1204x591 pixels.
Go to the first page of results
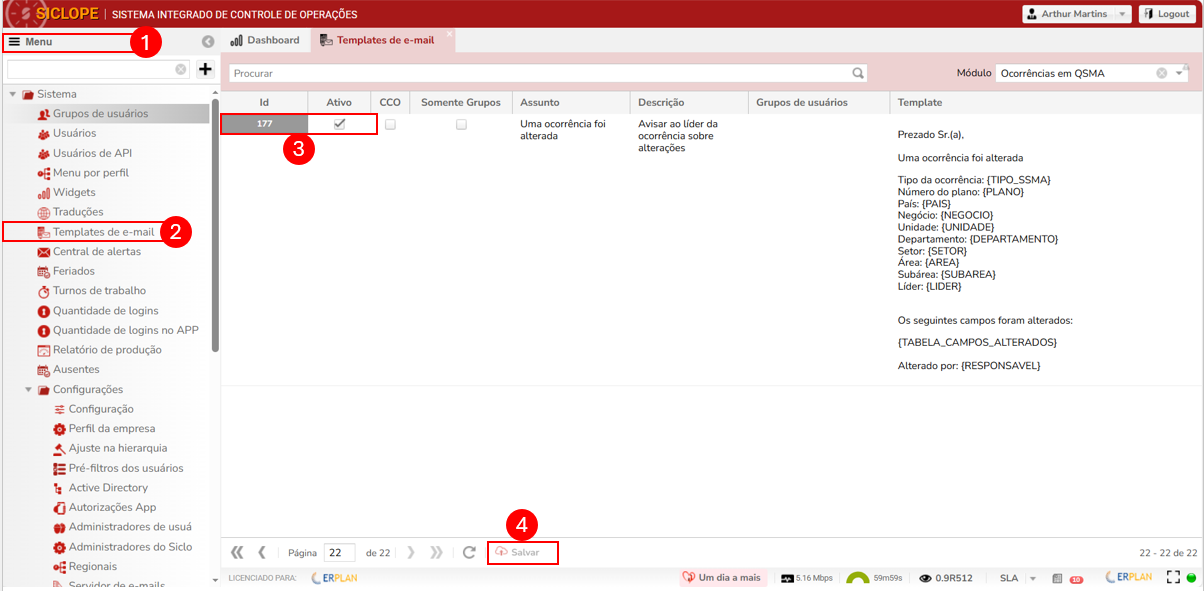237,552
